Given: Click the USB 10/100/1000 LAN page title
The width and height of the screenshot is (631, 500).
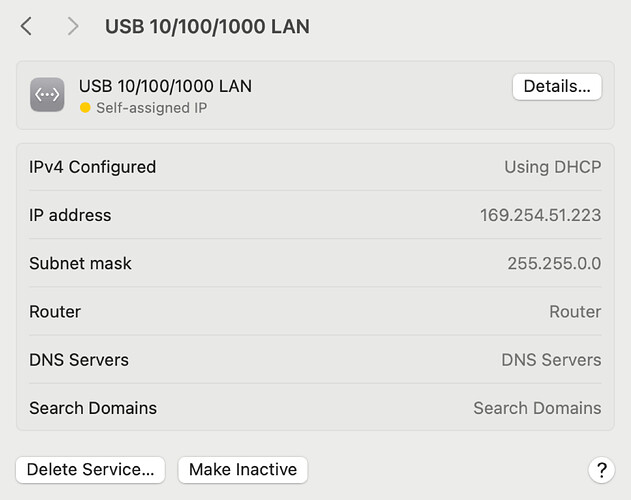Looking at the screenshot, I should tap(207, 27).
